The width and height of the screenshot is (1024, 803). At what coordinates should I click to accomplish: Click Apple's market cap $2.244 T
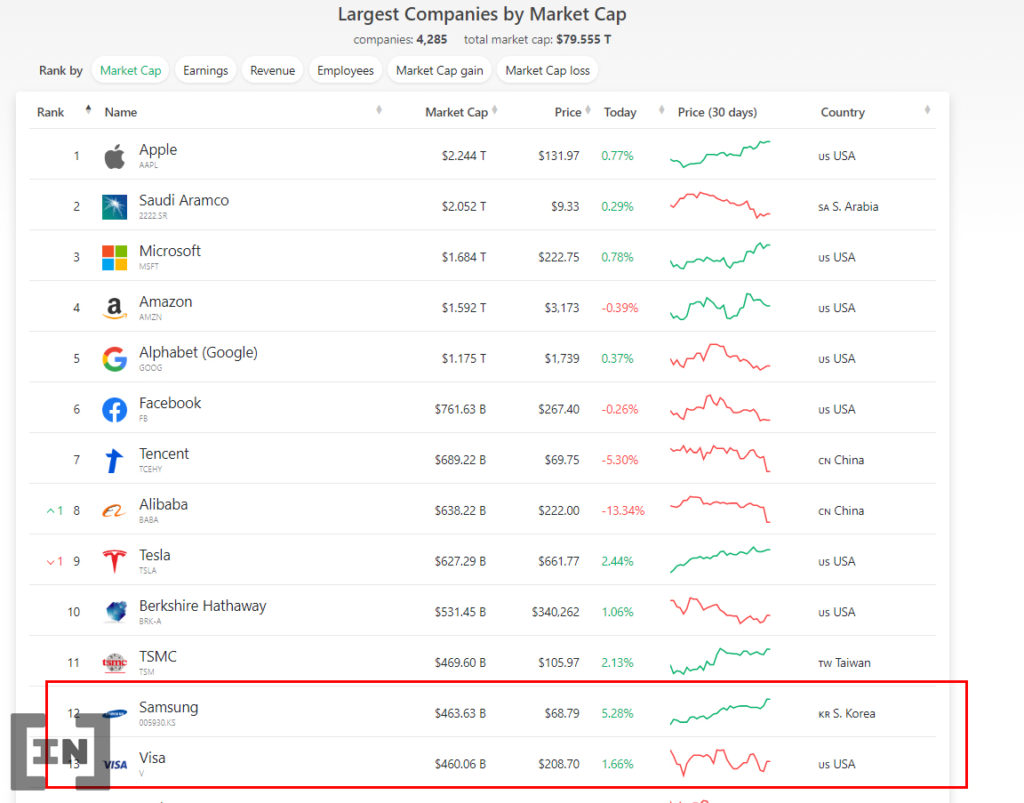tap(464, 156)
